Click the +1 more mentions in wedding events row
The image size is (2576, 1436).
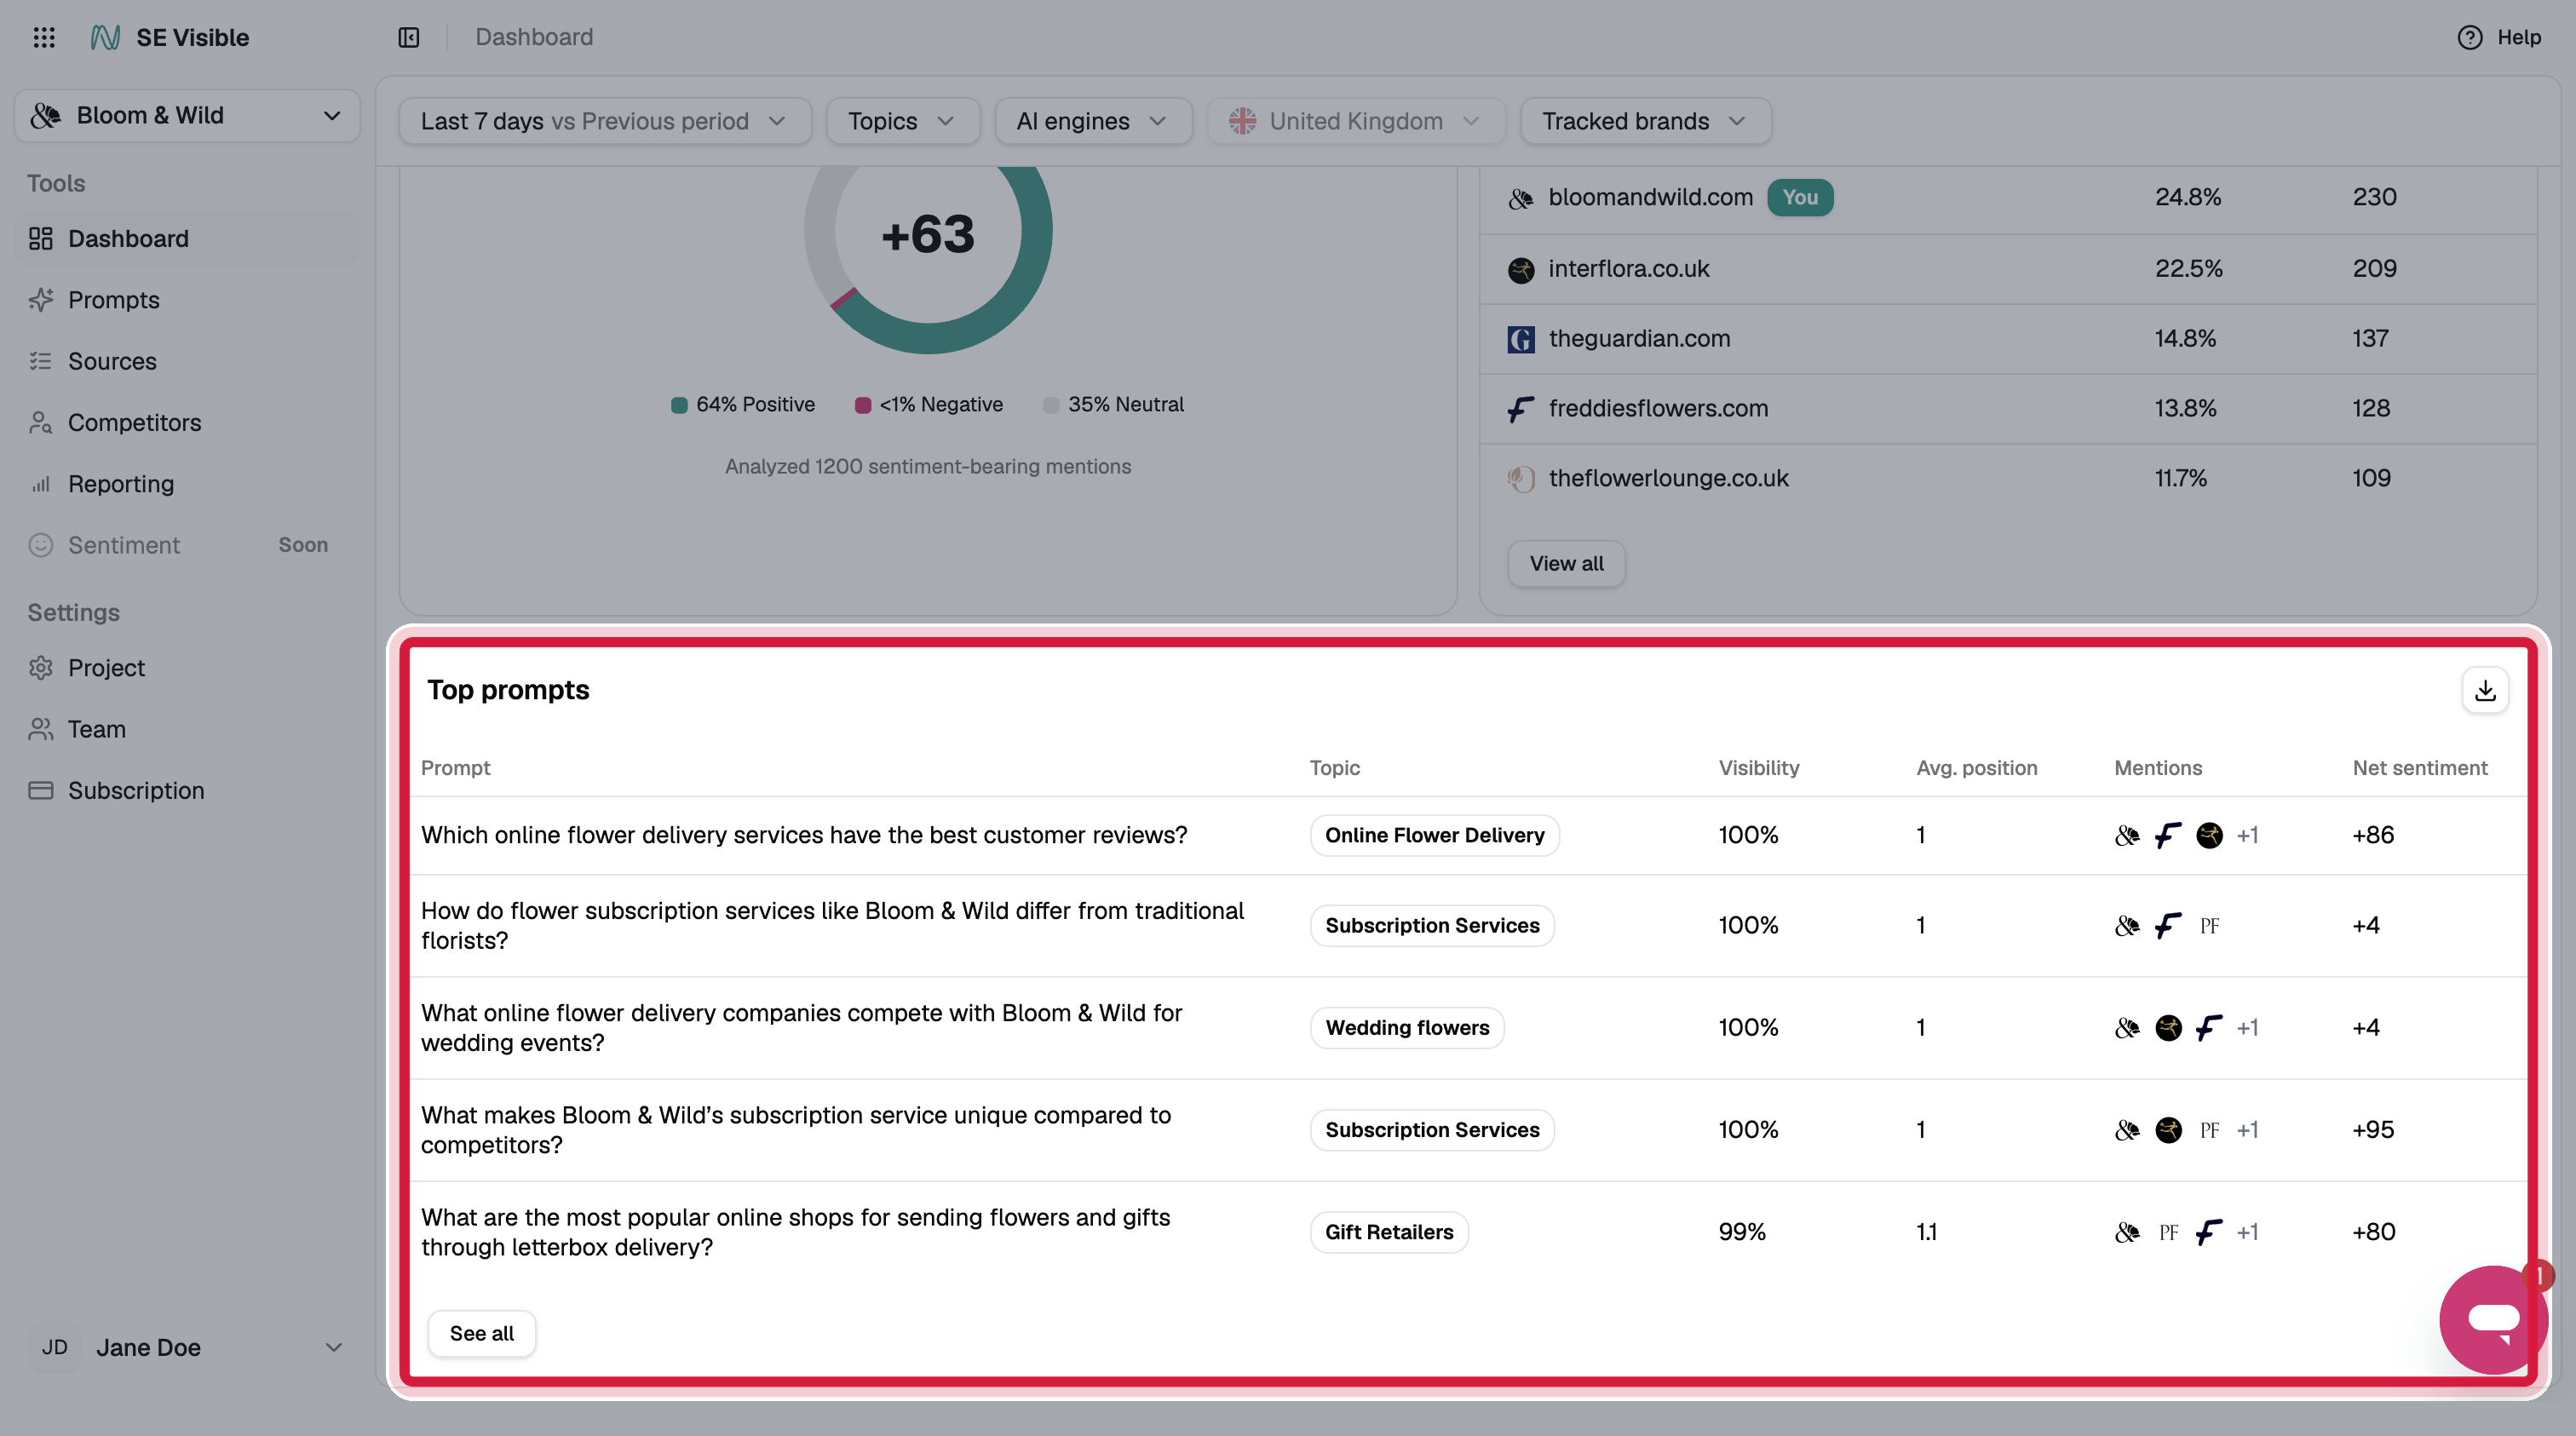point(2247,1028)
